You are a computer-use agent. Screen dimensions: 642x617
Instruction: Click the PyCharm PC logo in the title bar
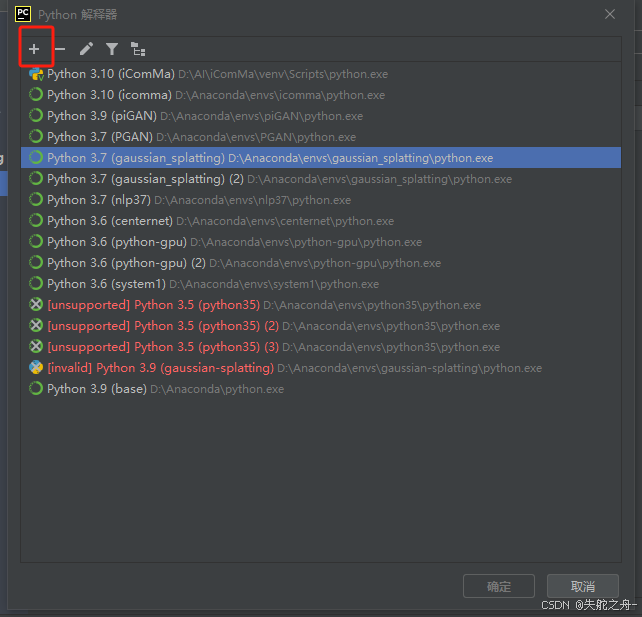click(23, 14)
